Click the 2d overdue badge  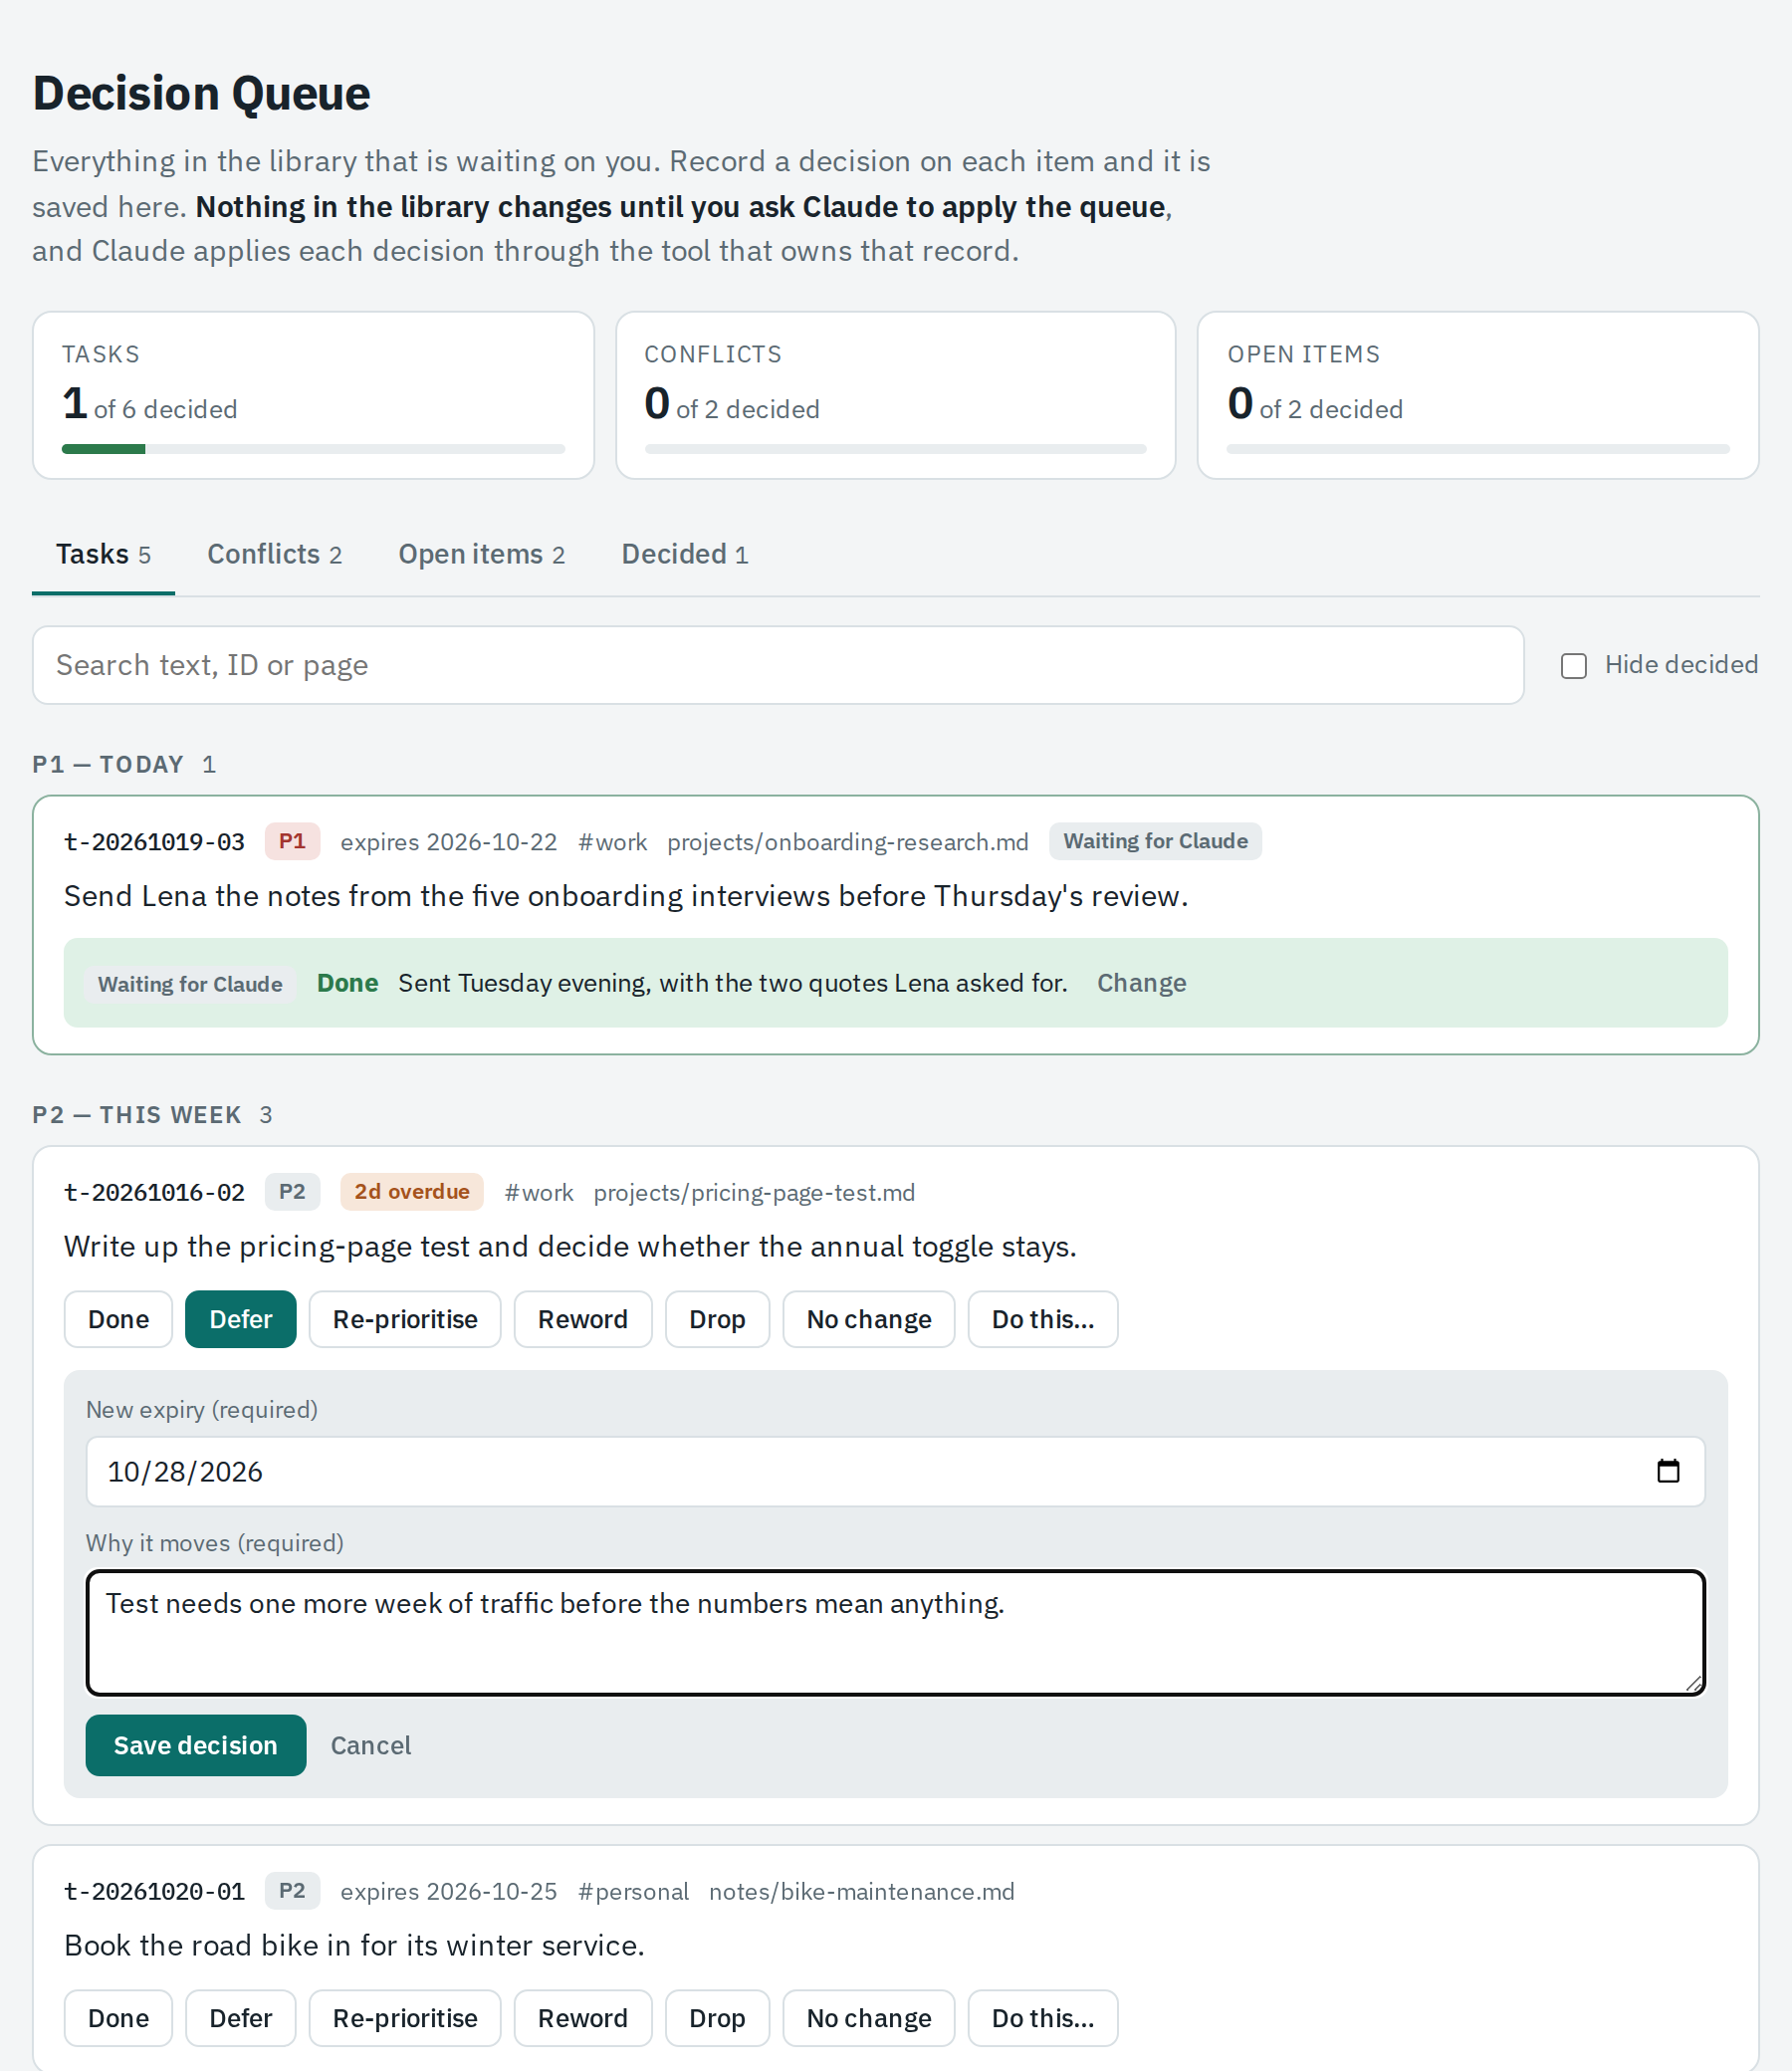412,1192
